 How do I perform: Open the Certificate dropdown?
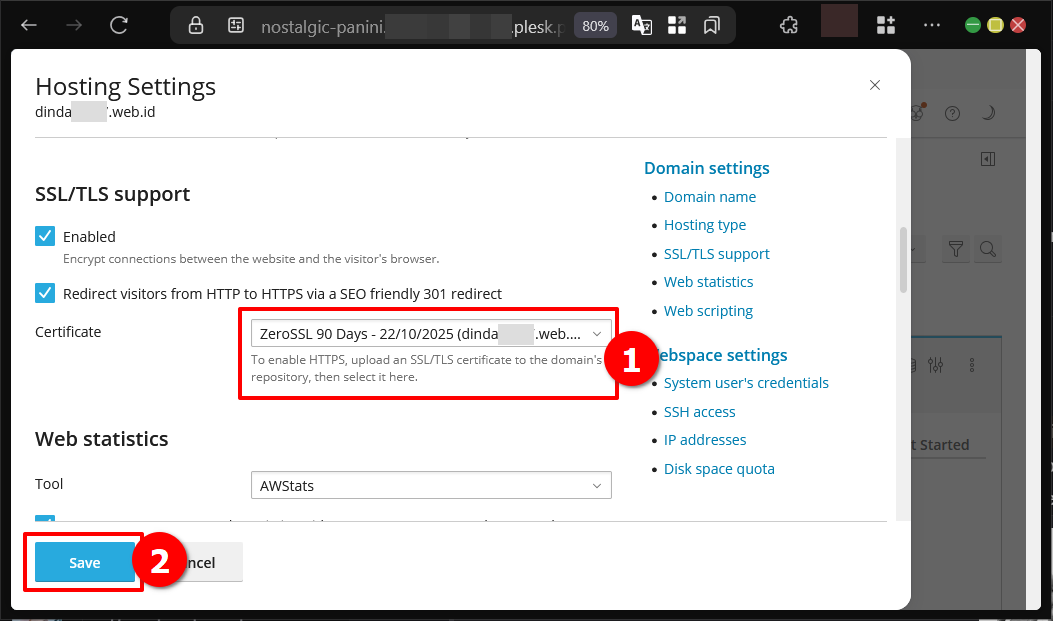pos(430,333)
